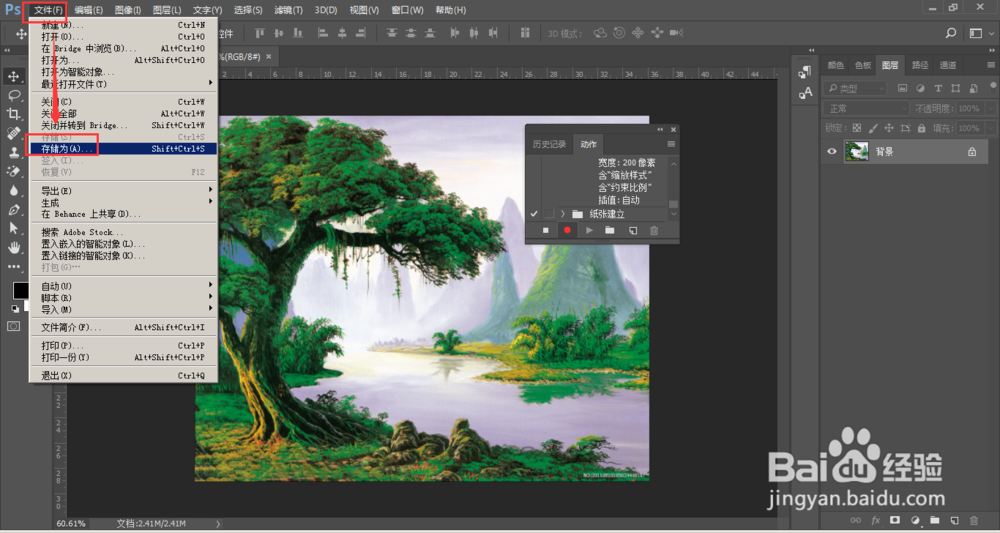This screenshot has width=1000, height=533.
Task: Open the 正常 blend mode dropdown
Action: (865, 108)
